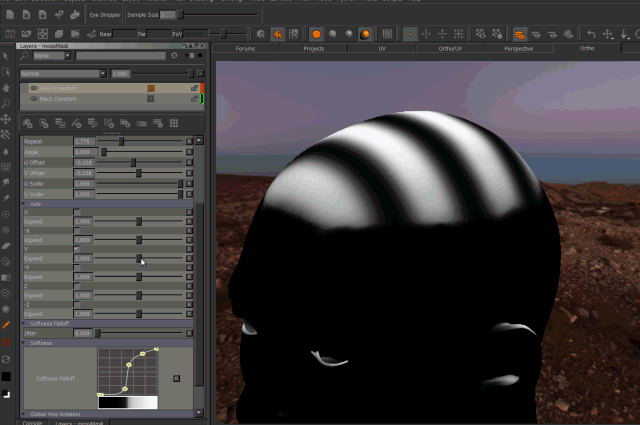This screenshot has width=640, height=425.
Task: Open the Normal blend mode dropdown
Action: tap(62, 73)
